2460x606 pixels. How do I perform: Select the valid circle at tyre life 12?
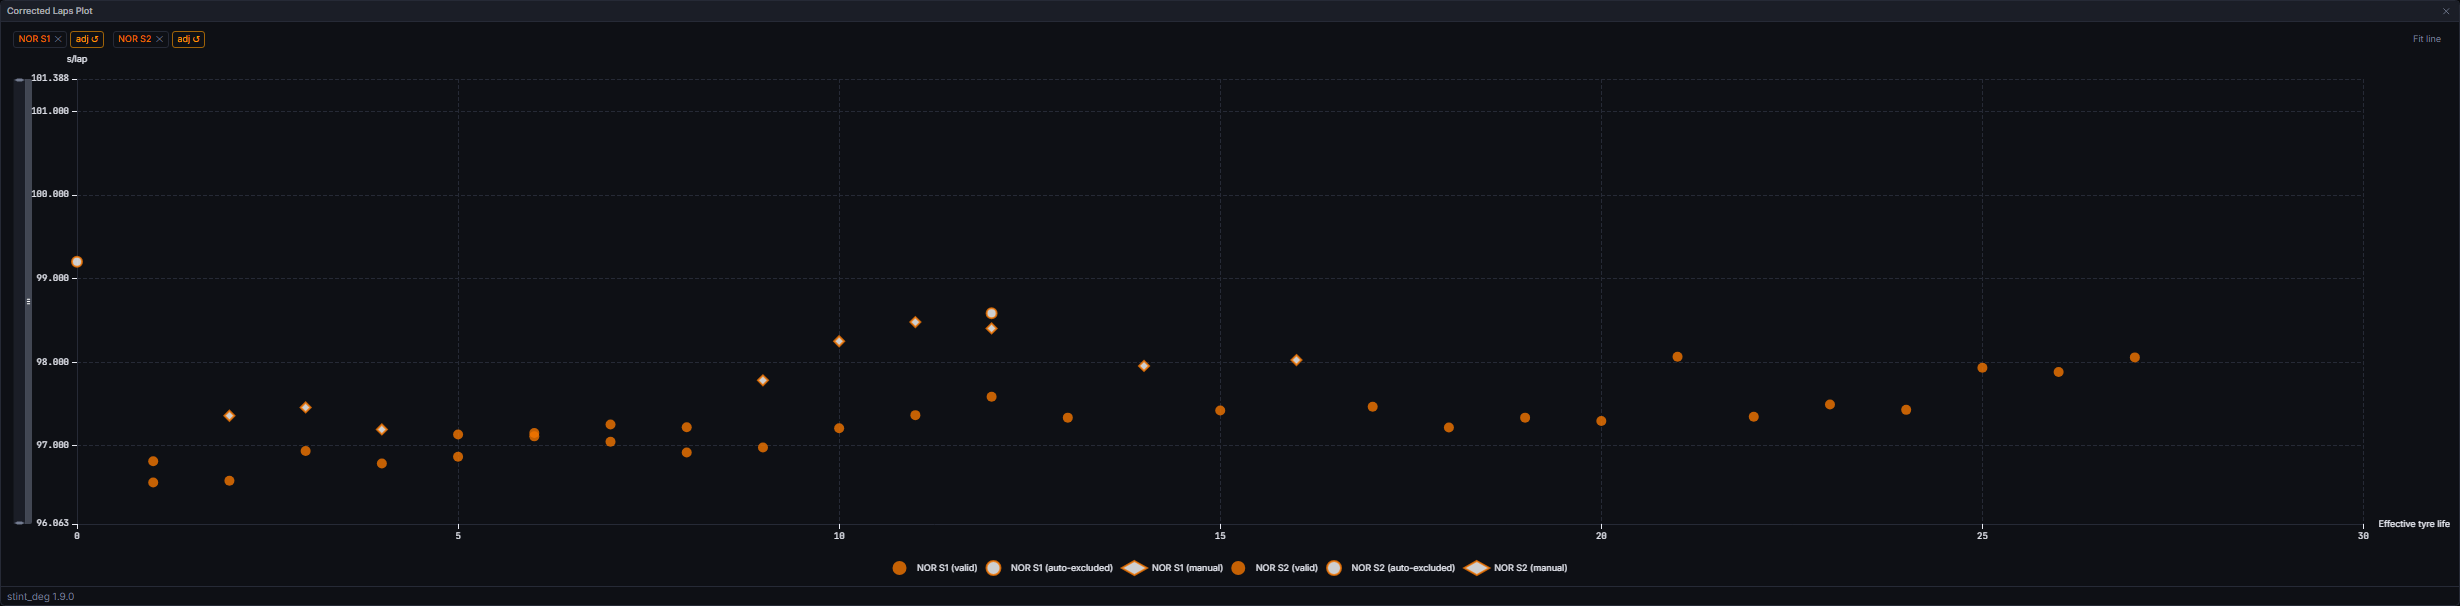[x=991, y=397]
